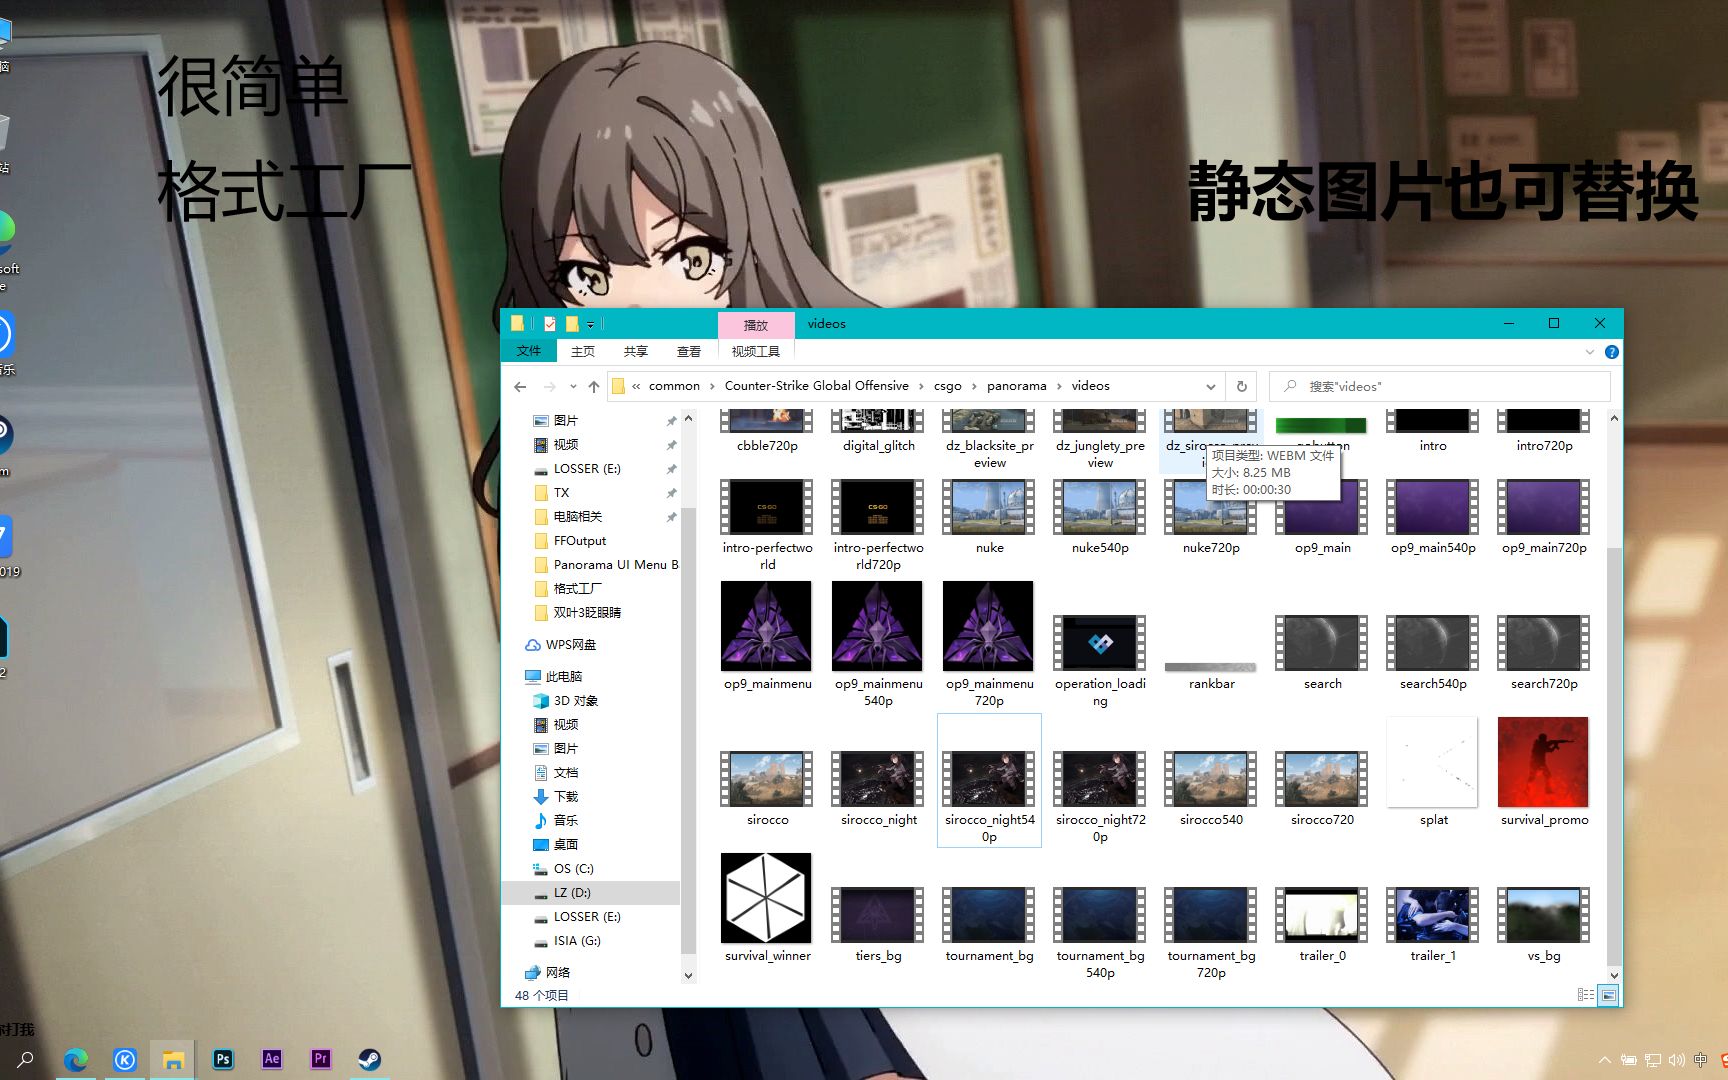Click the search videos field
Image resolution: width=1728 pixels, height=1080 pixels.
click(x=1440, y=386)
